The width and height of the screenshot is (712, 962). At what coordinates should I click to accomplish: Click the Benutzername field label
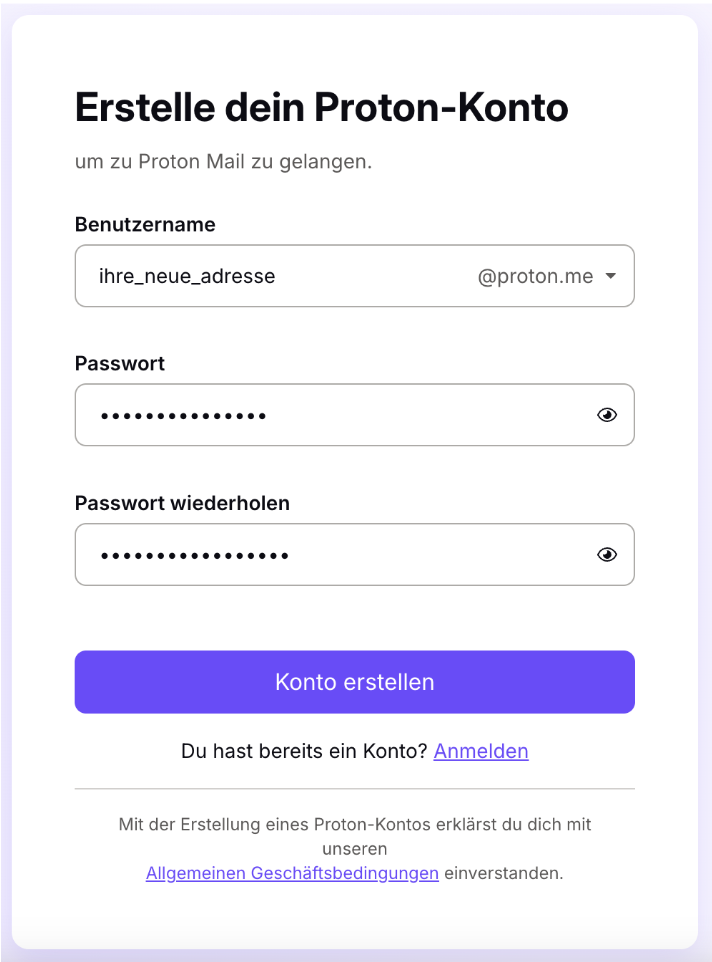pos(145,225)
